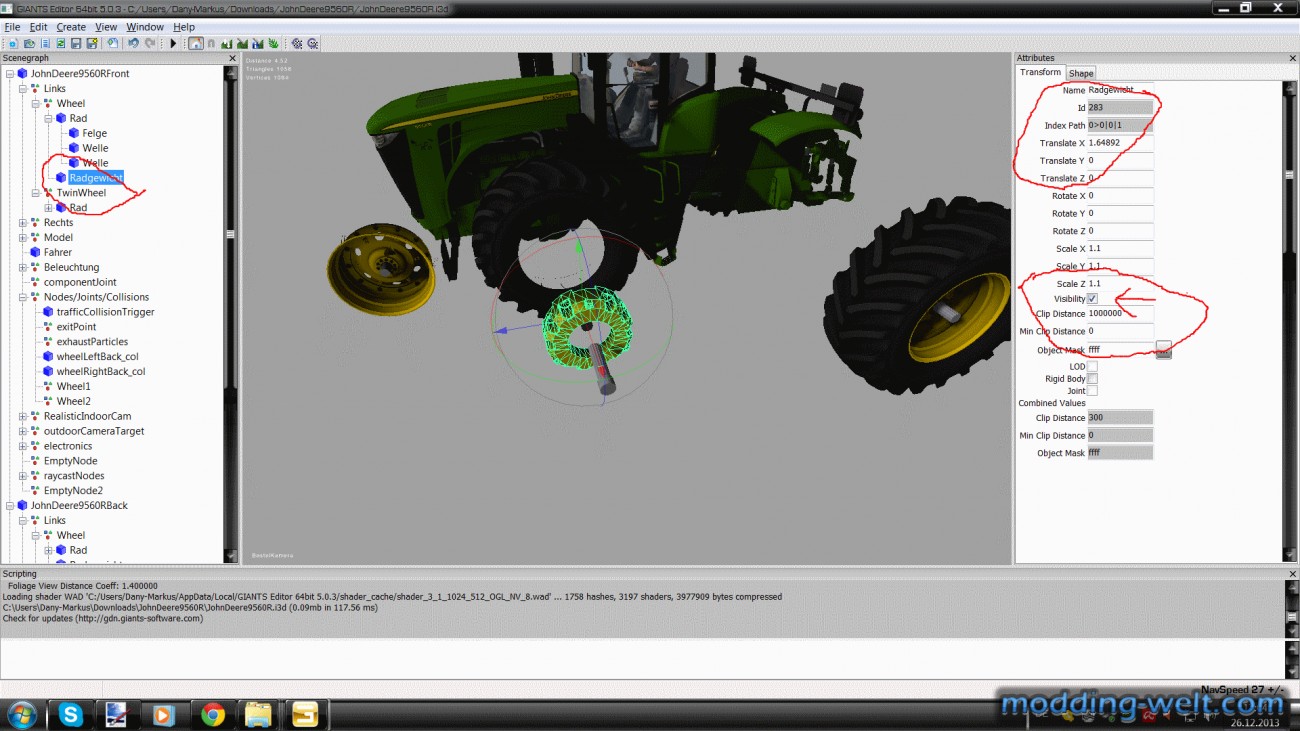The image size is (1300, 731).
Task: Expand the electronics tree node
Action: point(22,446)
